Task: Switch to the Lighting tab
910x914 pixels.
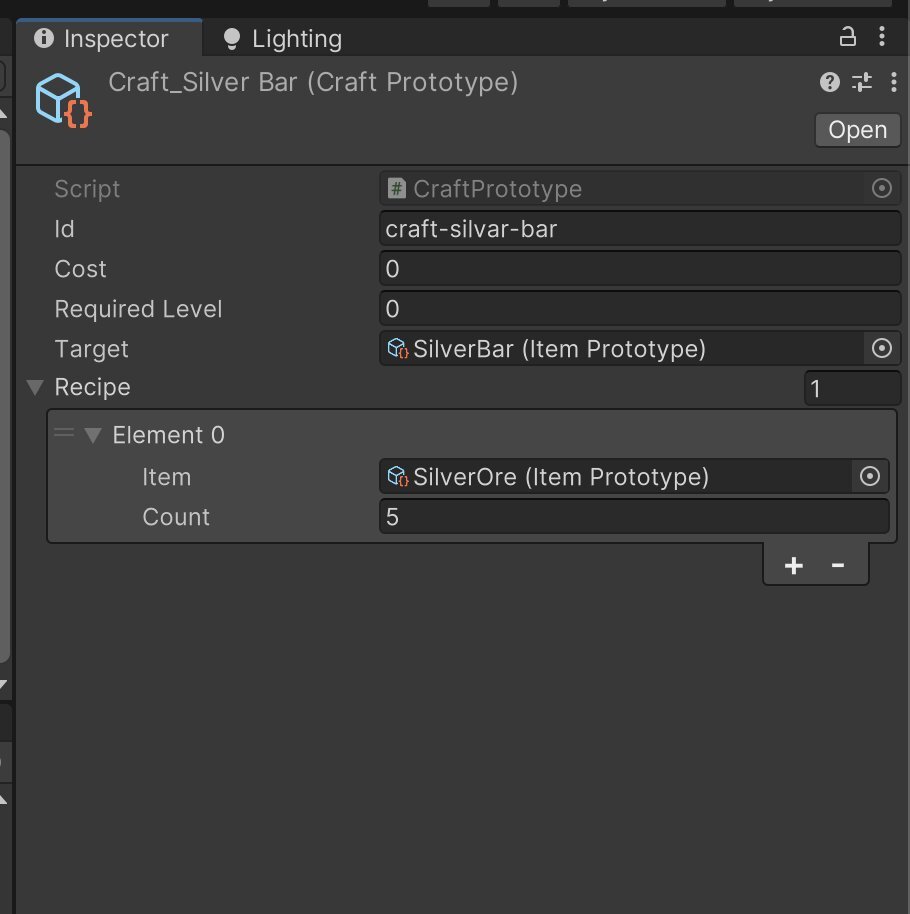Action: click(x=282, y=39)
